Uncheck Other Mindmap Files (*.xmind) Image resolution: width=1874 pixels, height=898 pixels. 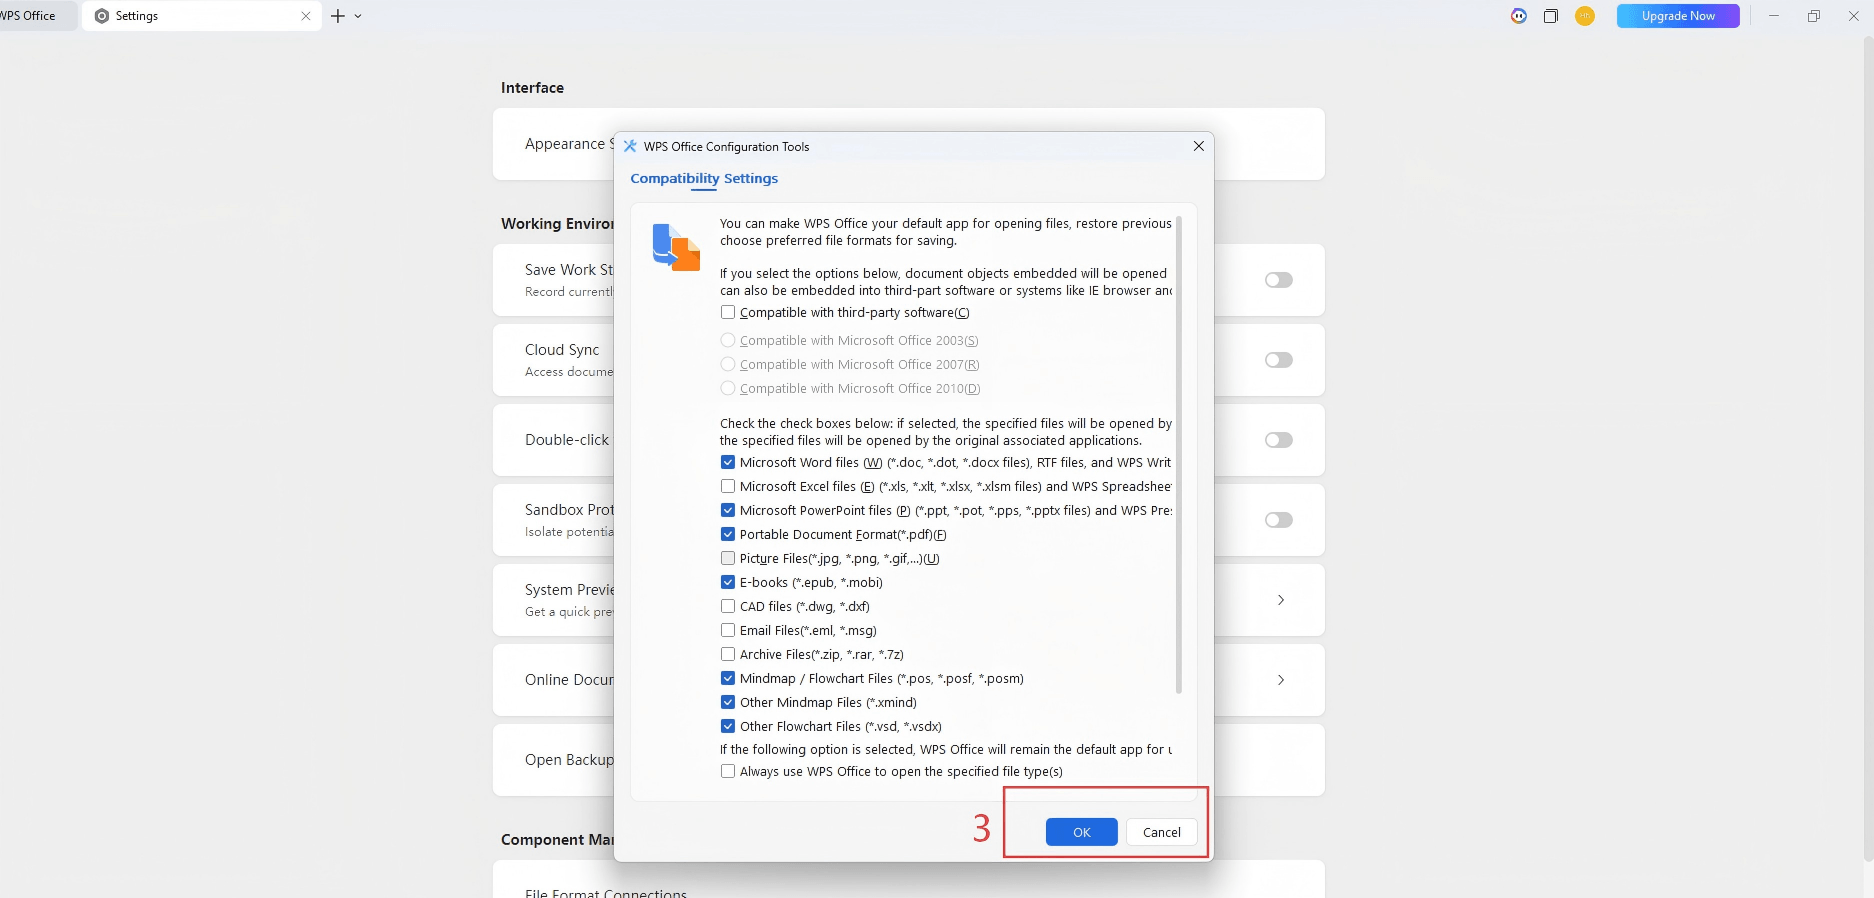point(728,703)
